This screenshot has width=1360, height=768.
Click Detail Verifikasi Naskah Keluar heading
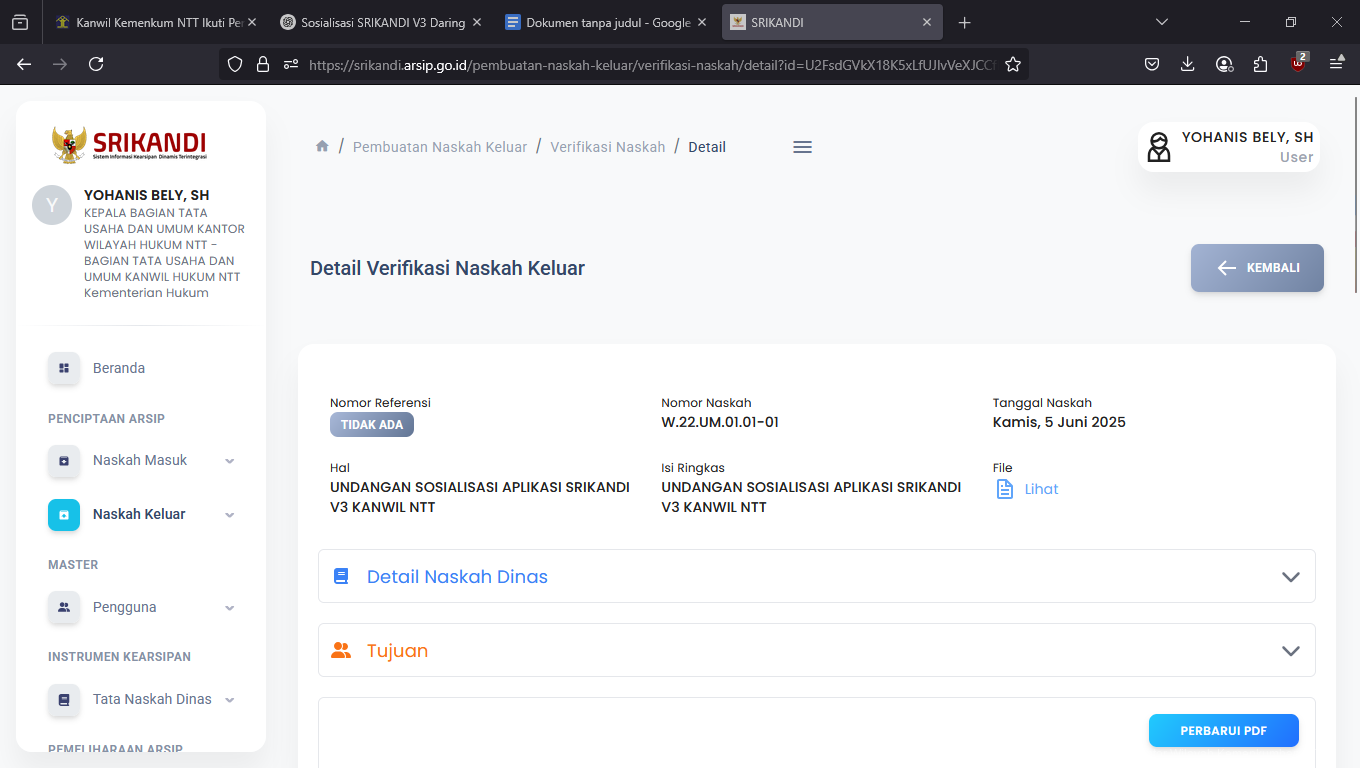(x=447, y=268)
